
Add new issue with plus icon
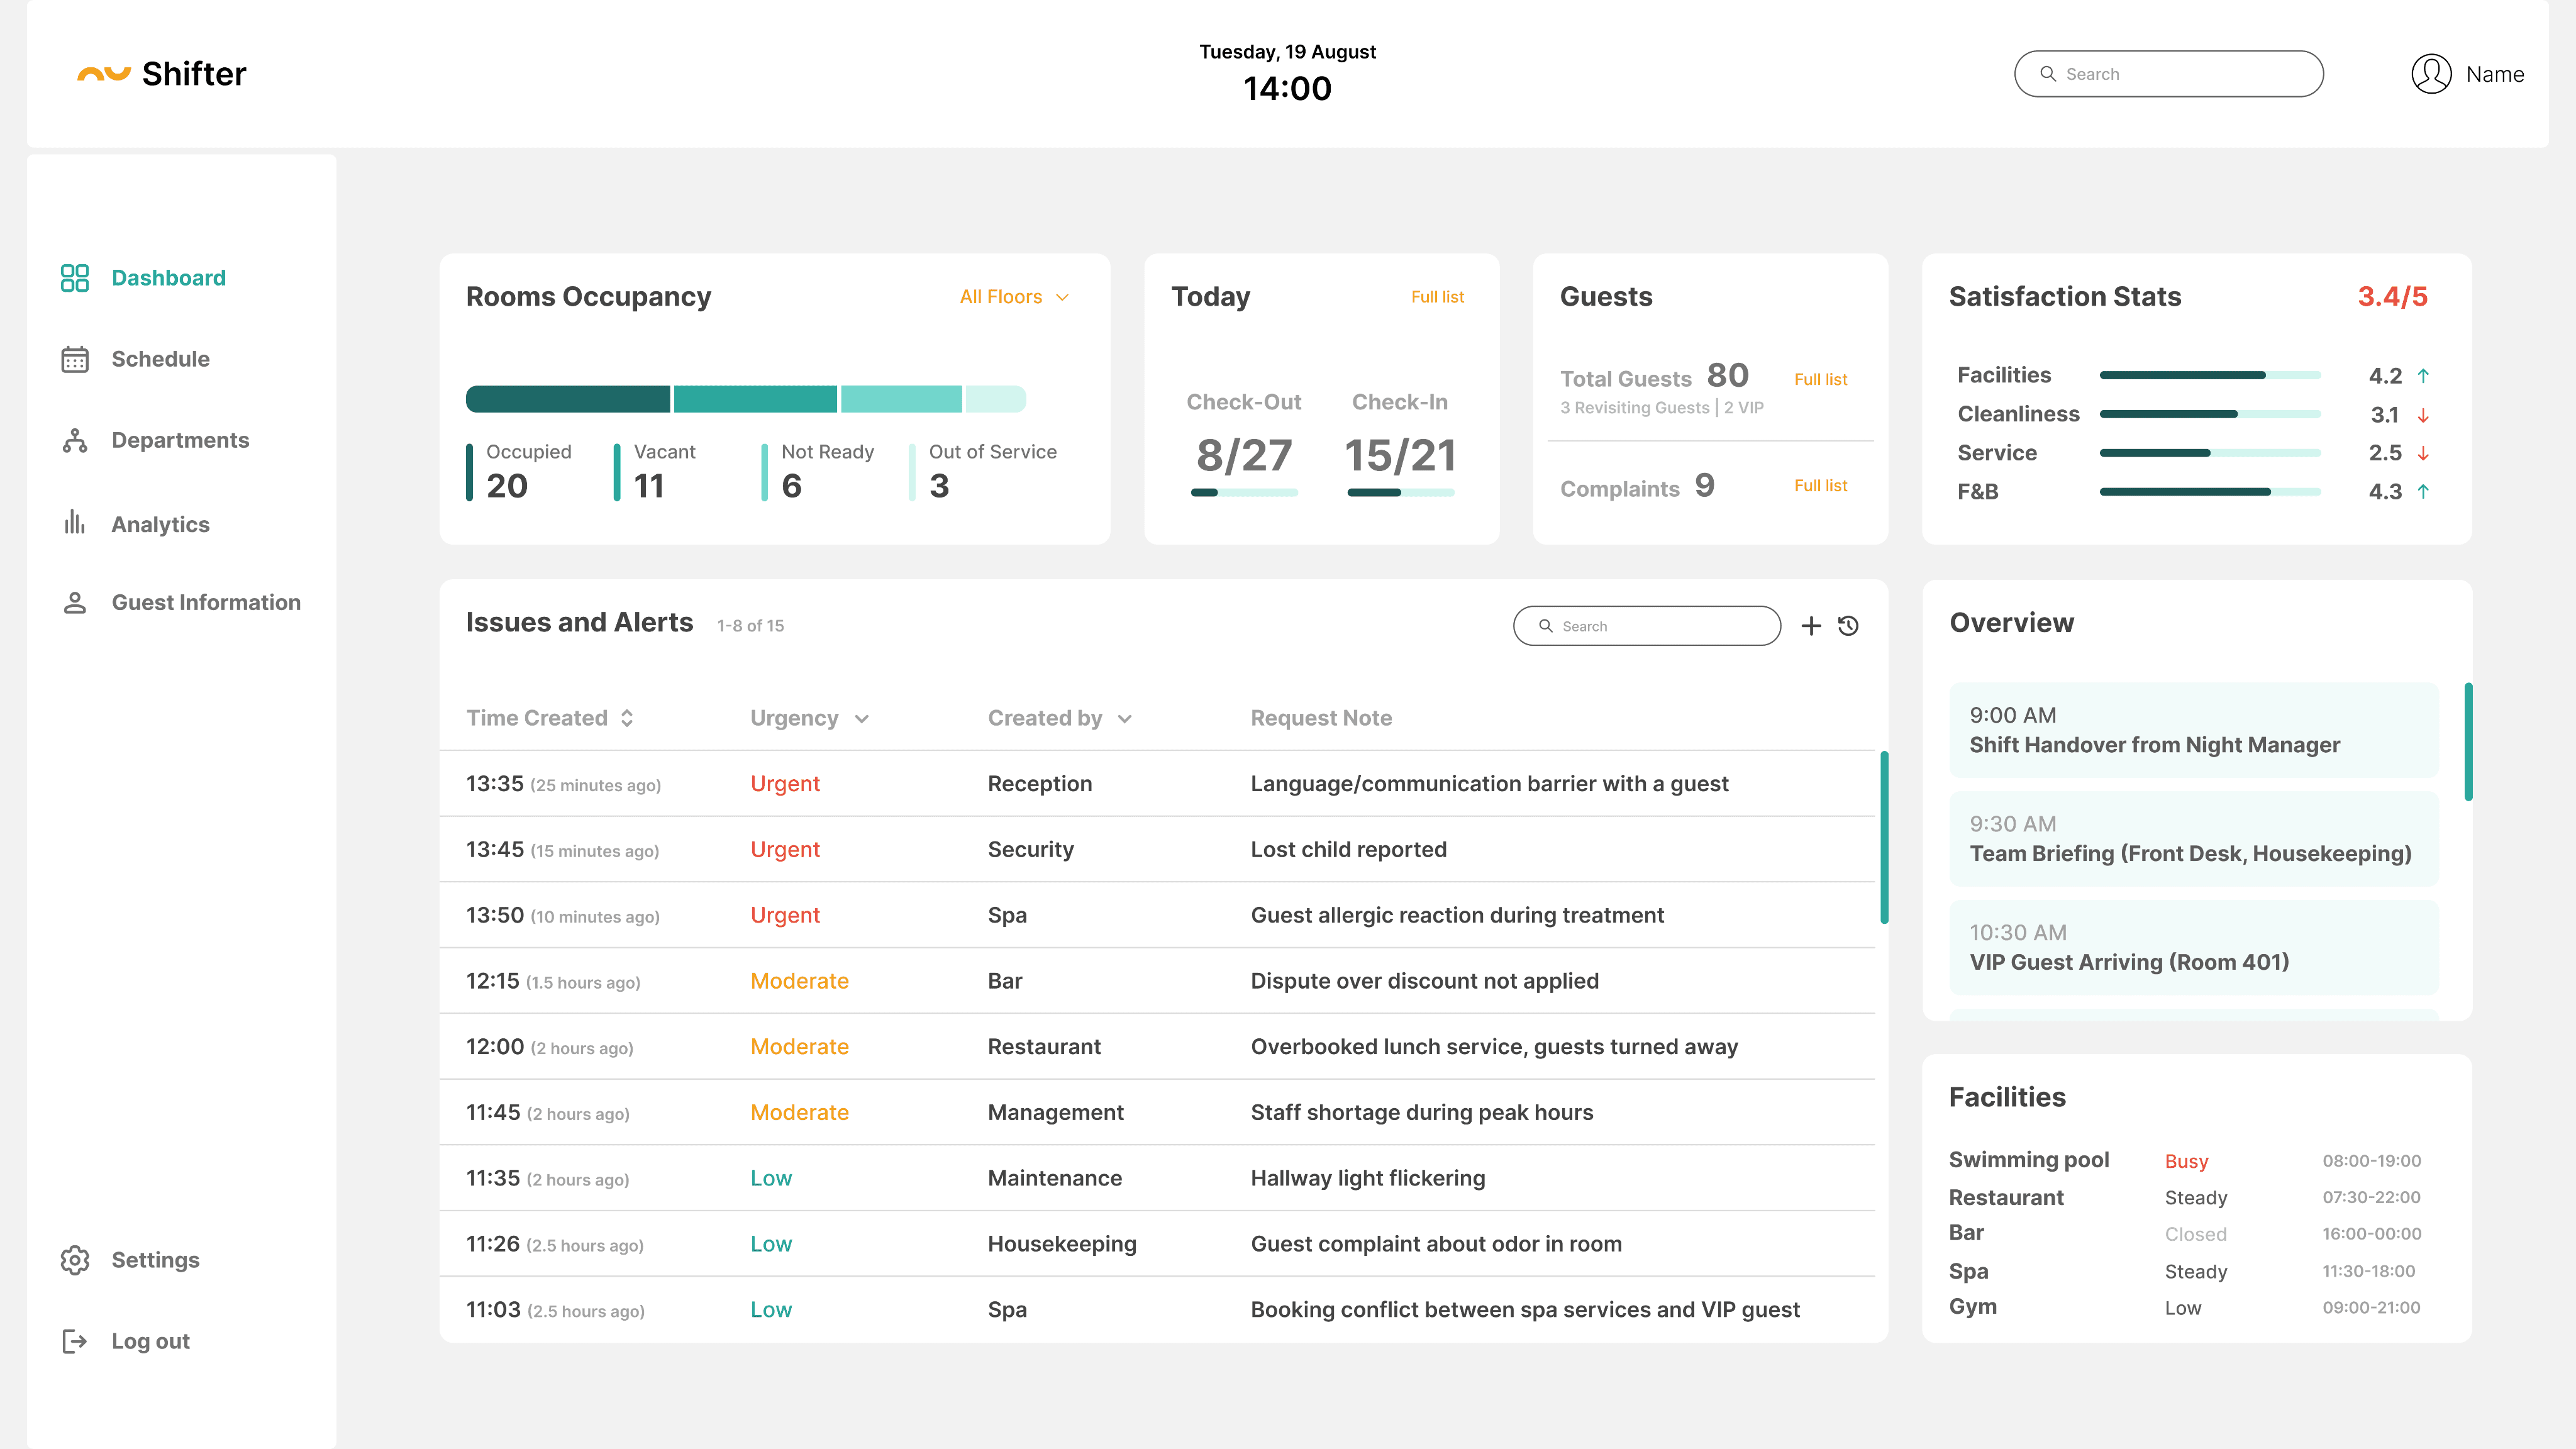[x=1811, y=626]
